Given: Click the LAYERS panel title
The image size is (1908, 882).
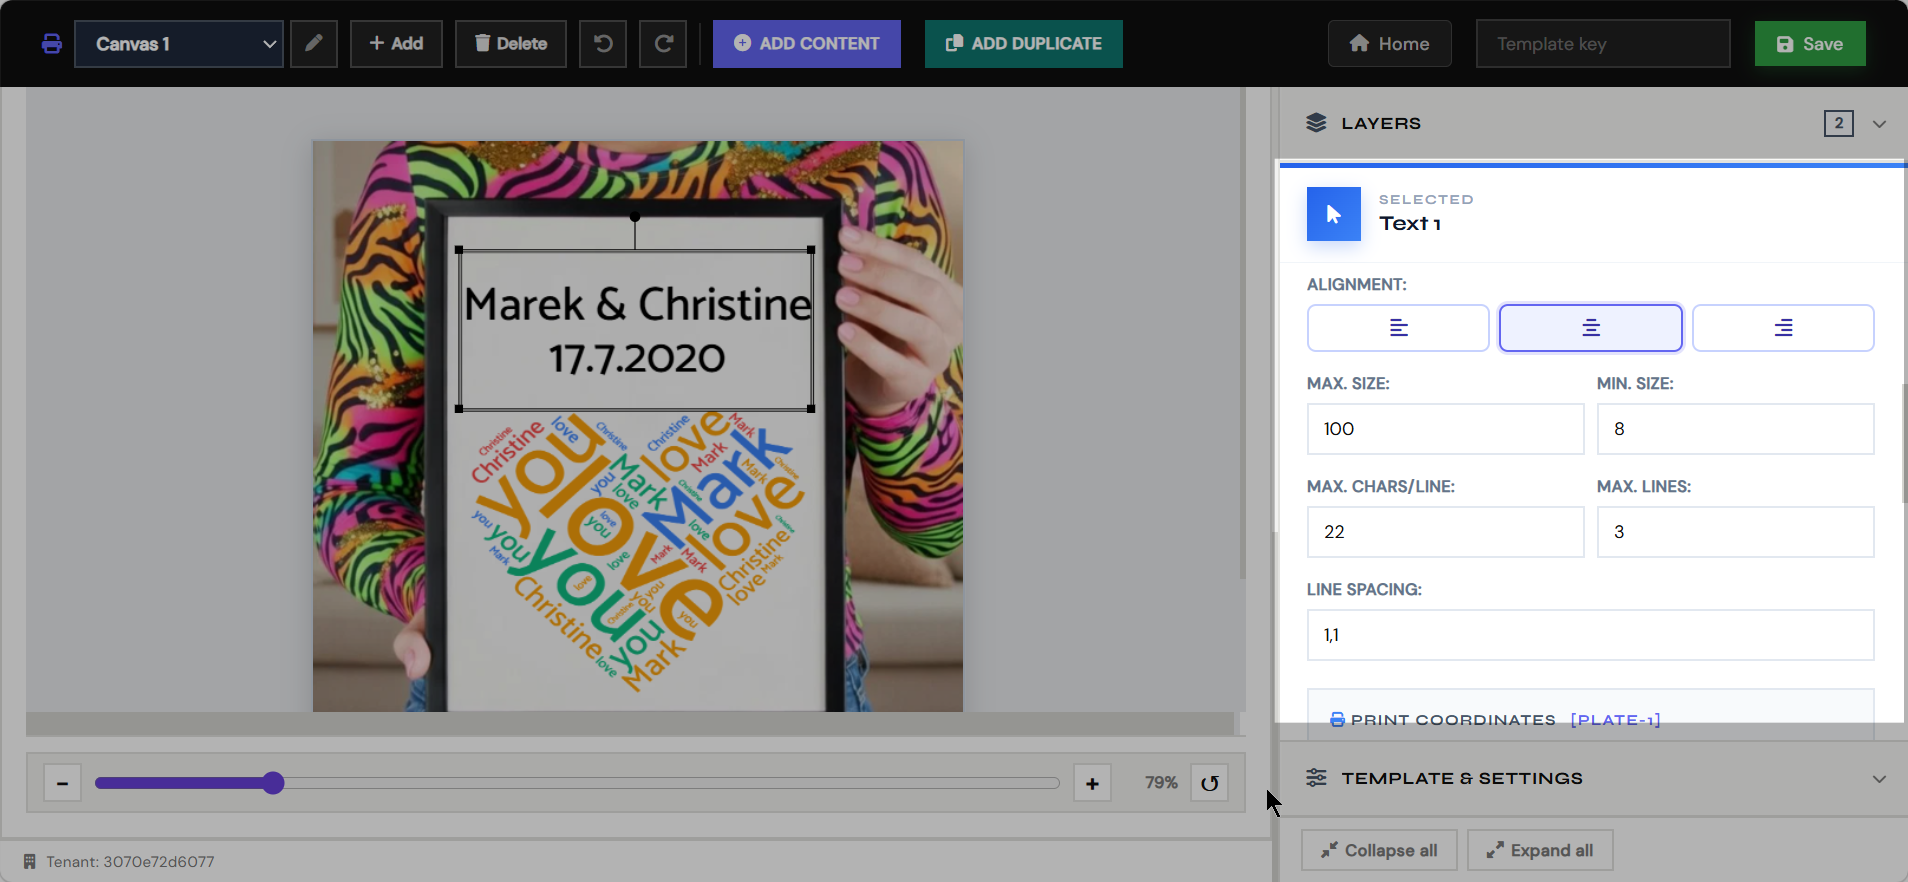Looking at the screenshot, I should point(1381,123).
